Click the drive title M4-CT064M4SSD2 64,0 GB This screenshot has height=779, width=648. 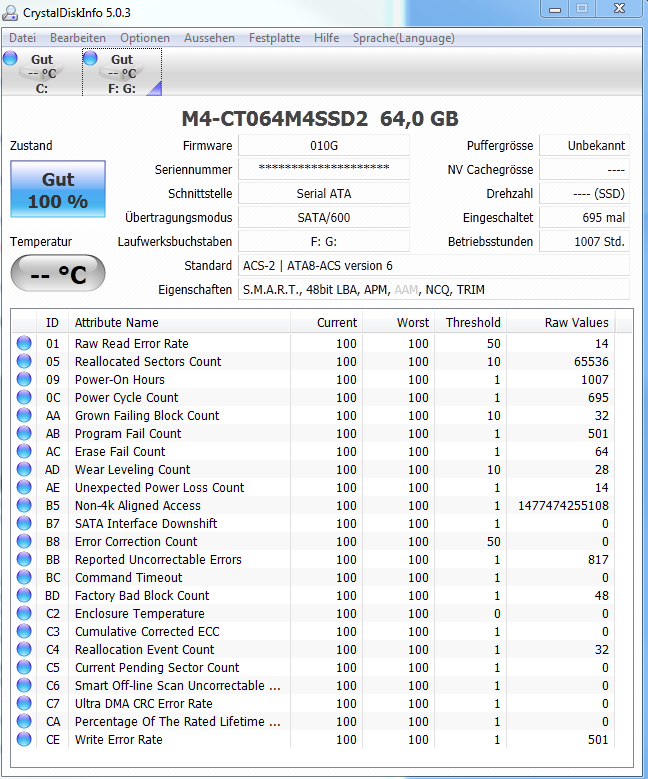(x=320, y=118)
